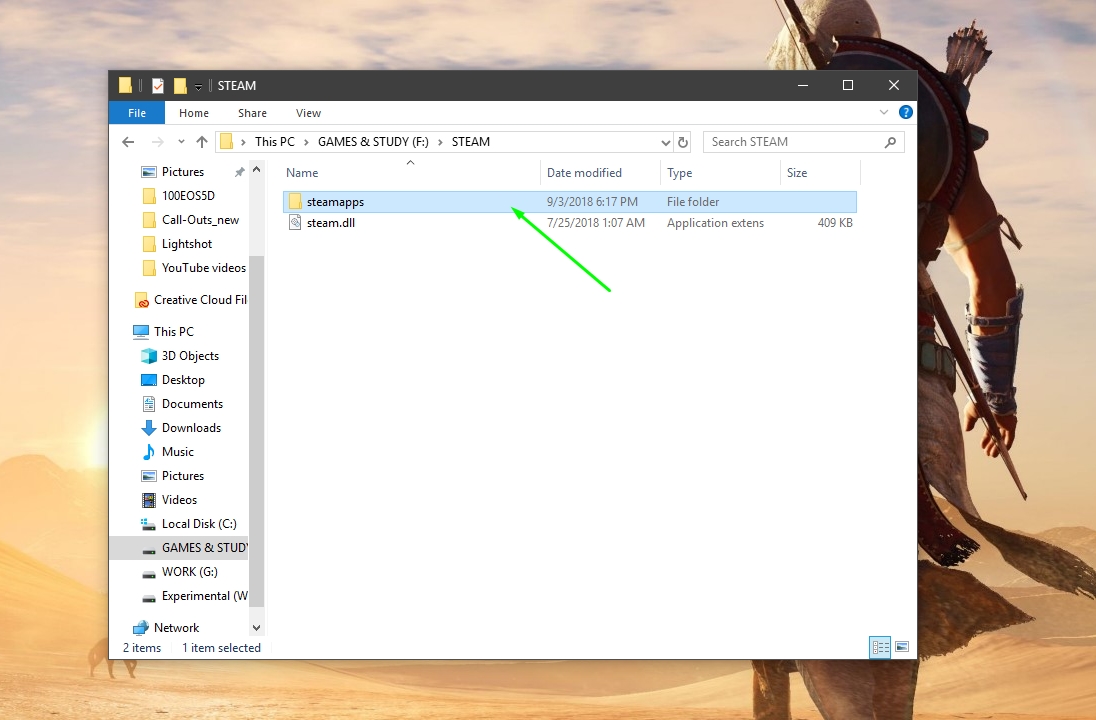Sort by Date modified column

click(x=584, y=173)
